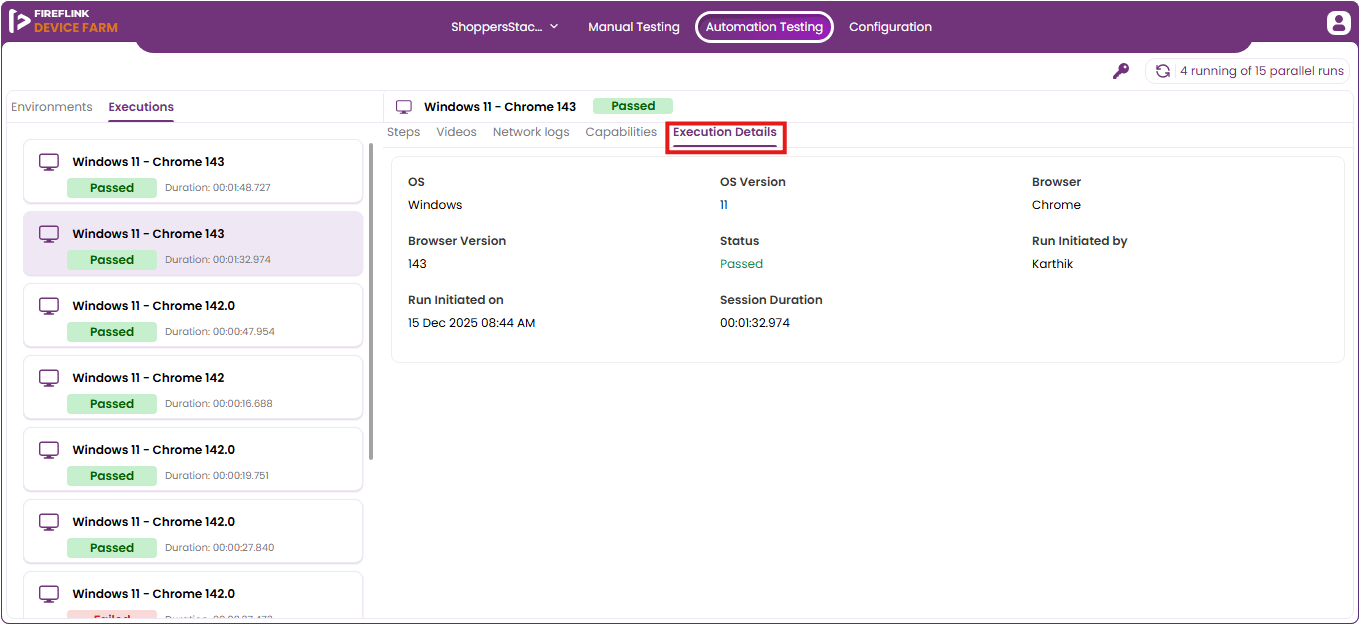This screenshot has width=1361, height=628.
Task: Click the OS Version value '11'
Action: point(724,205)
